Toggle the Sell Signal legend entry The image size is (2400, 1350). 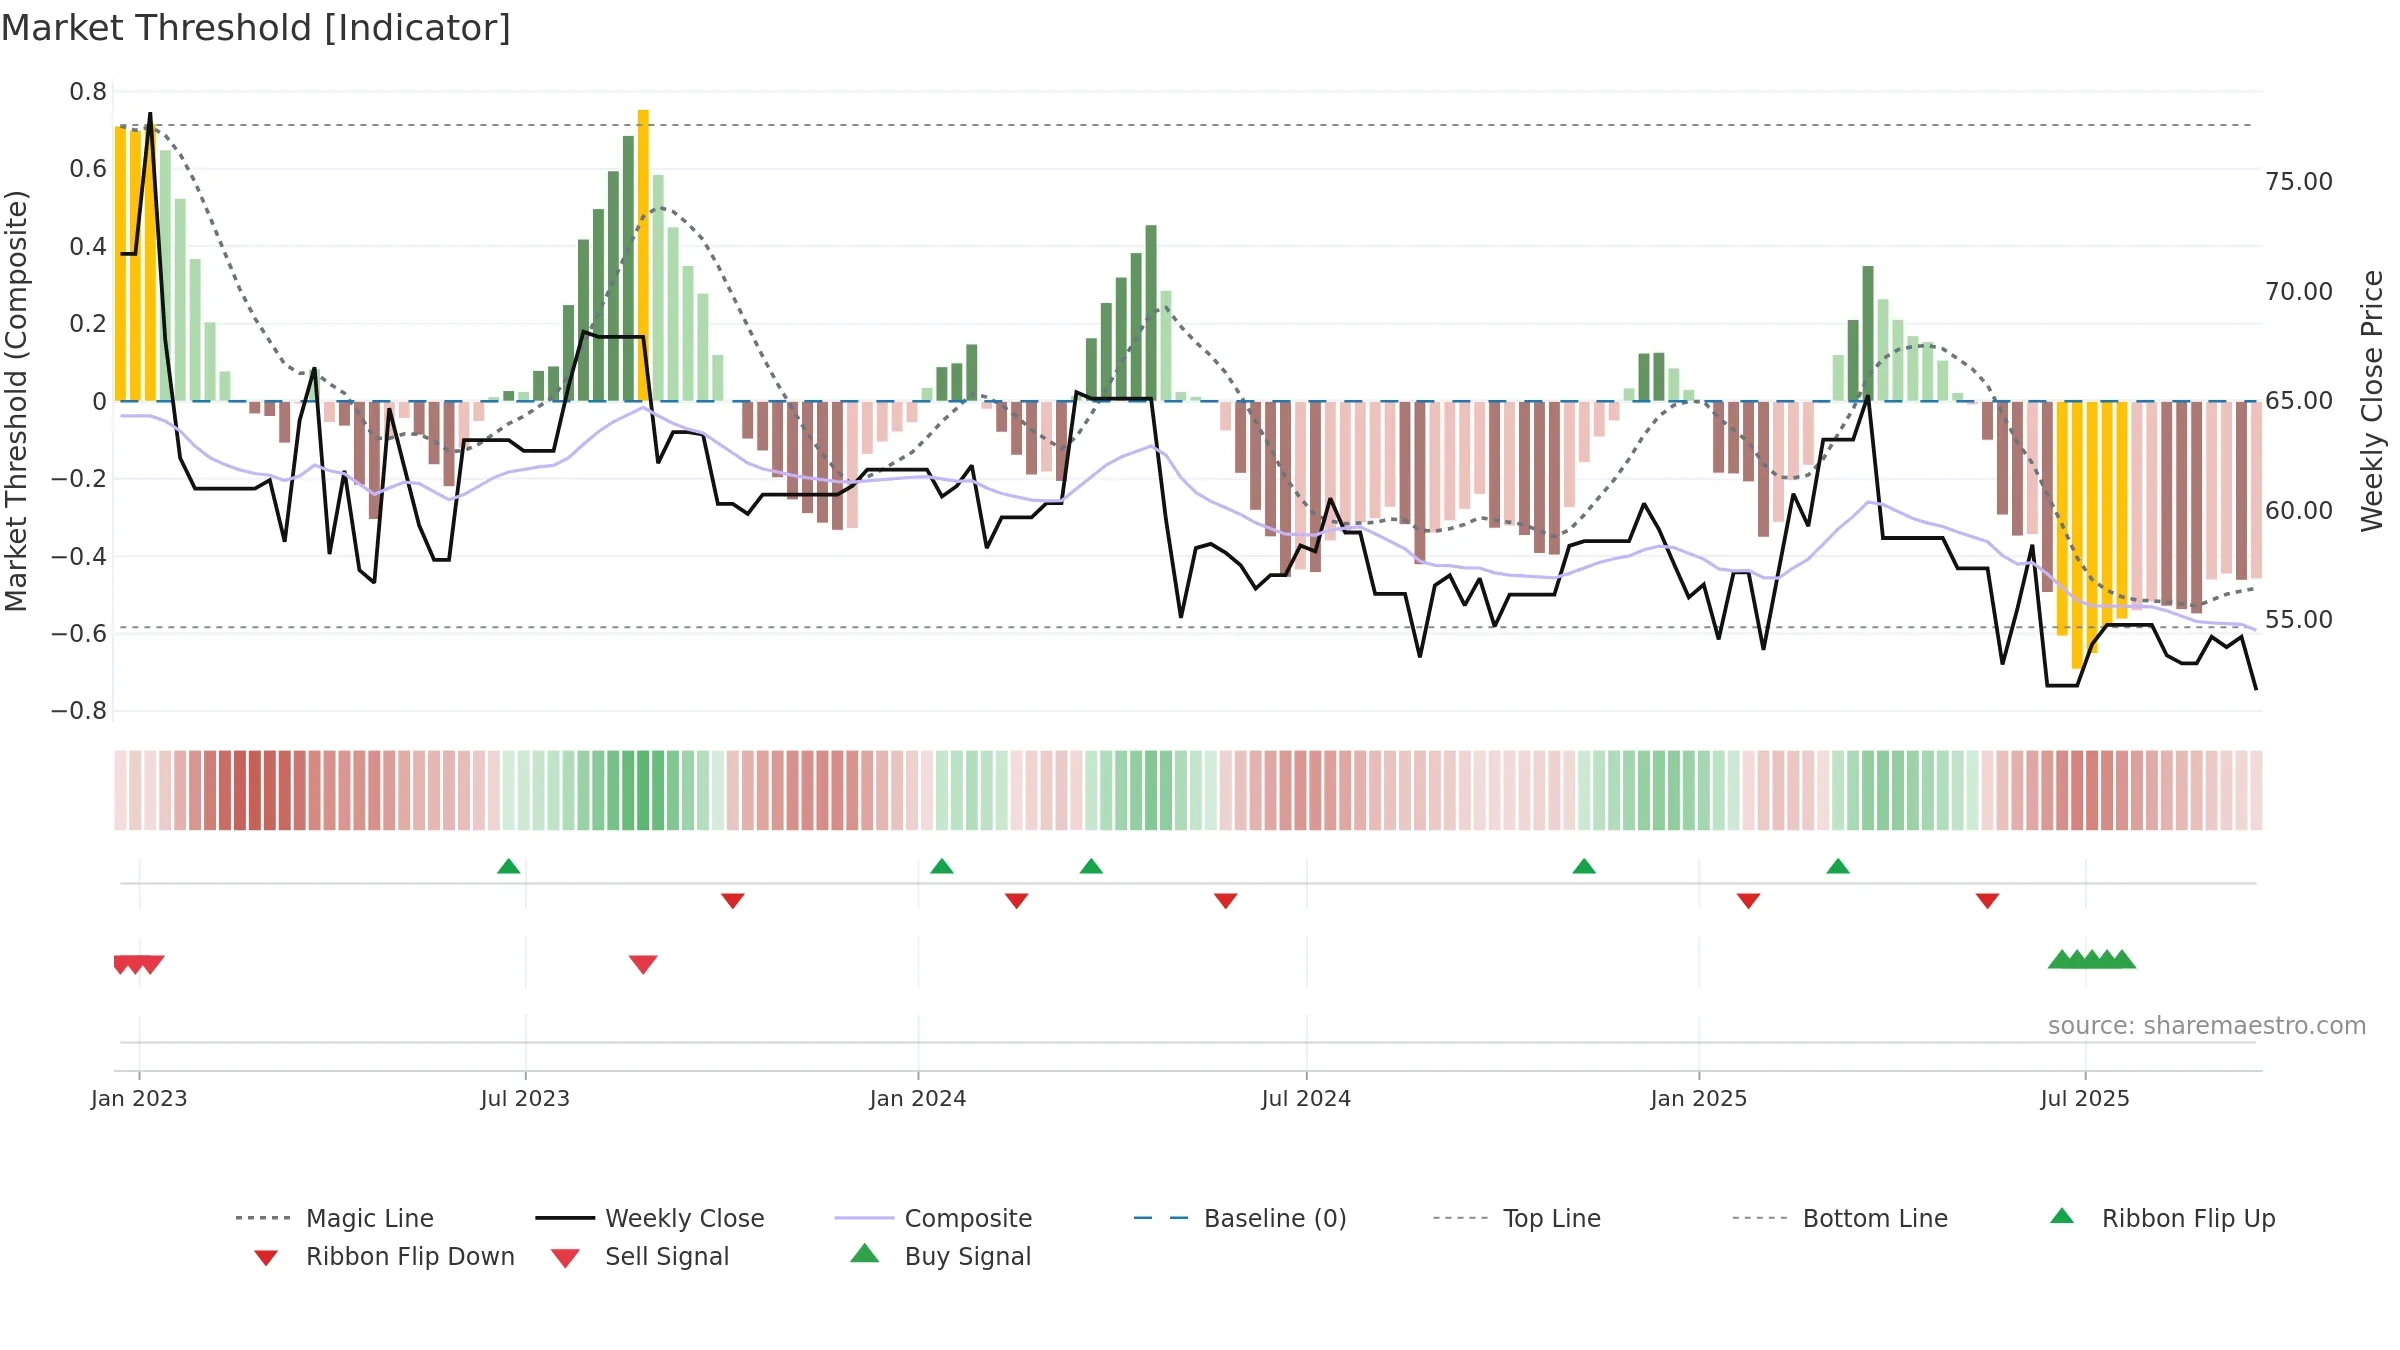[x=640, y=1256]
